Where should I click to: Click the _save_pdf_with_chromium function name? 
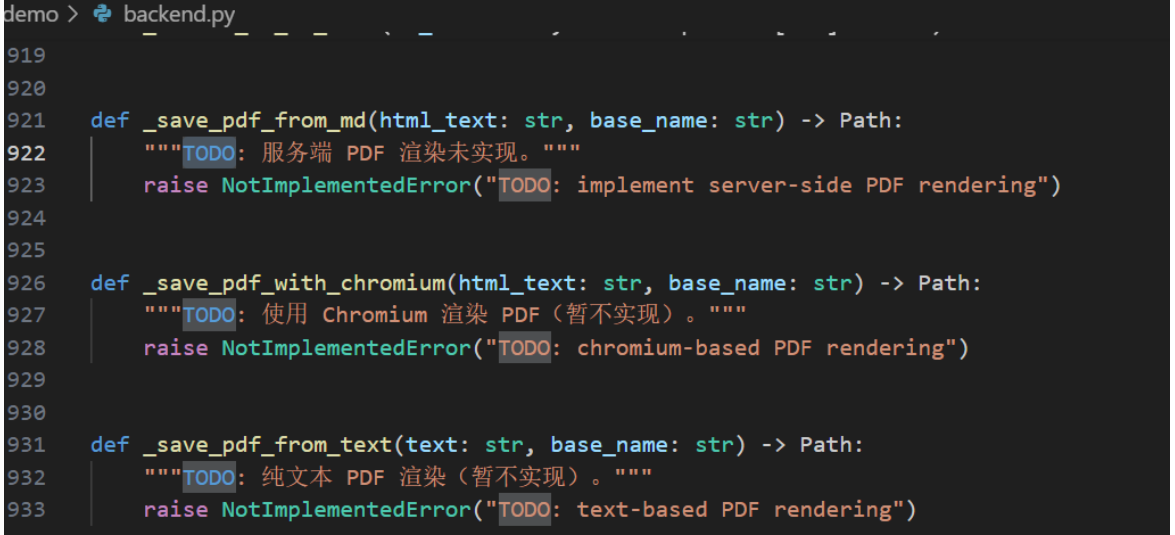(x=294, y=283)
